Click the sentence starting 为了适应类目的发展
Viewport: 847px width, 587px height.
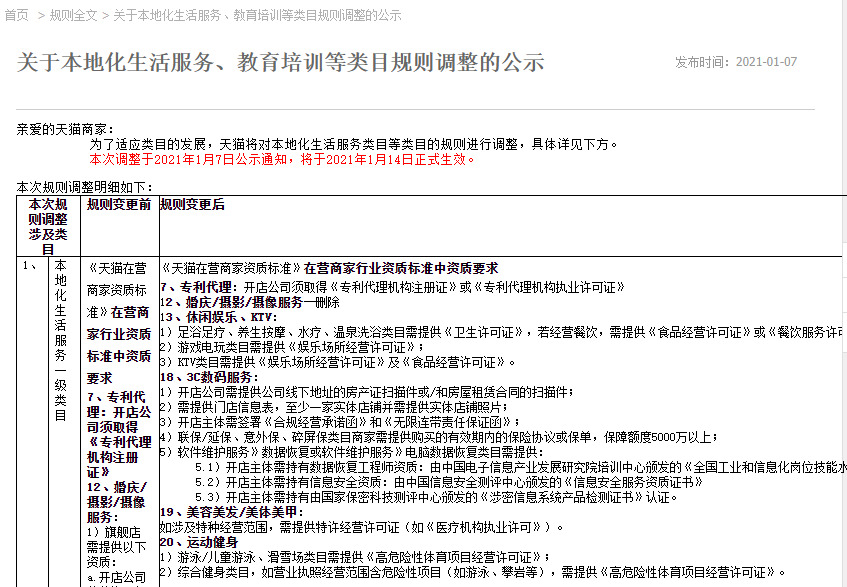click(x=354, y=144)
